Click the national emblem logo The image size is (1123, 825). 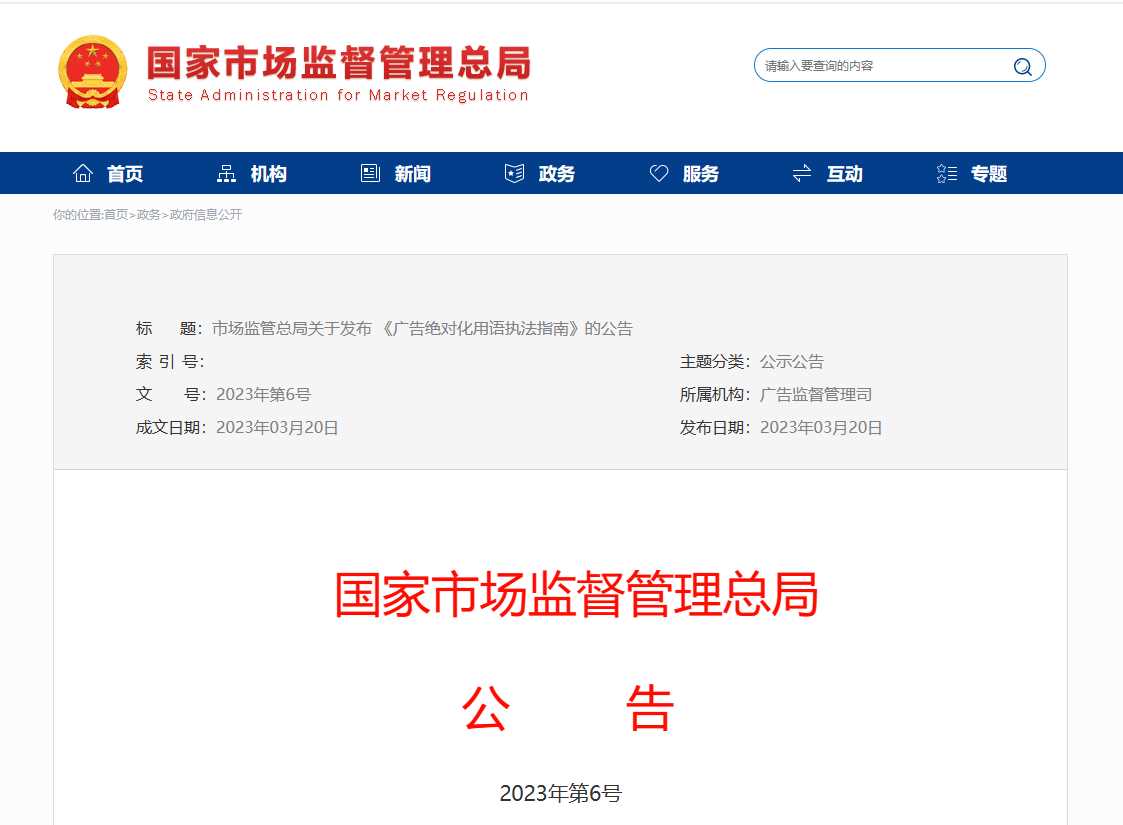[x=92, y=72]
